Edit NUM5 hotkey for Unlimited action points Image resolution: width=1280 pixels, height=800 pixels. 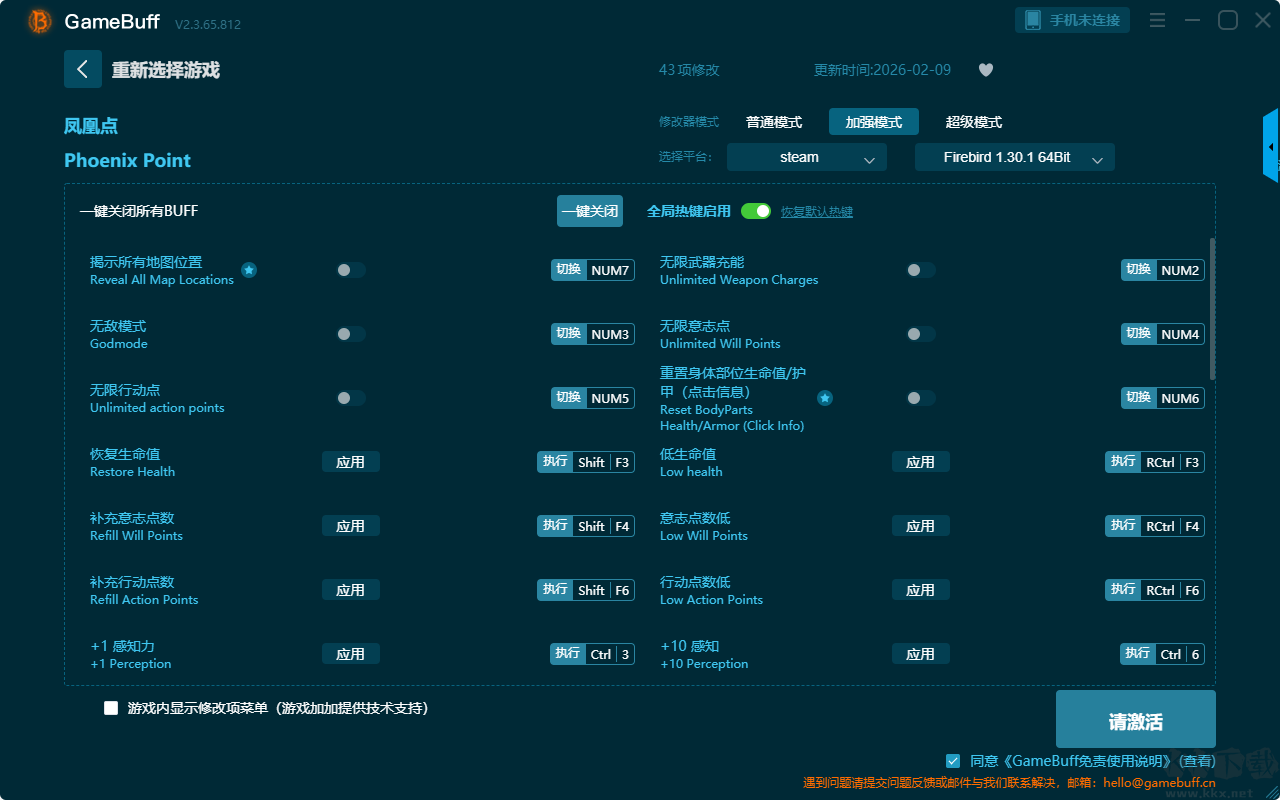[x=593, y=398]
